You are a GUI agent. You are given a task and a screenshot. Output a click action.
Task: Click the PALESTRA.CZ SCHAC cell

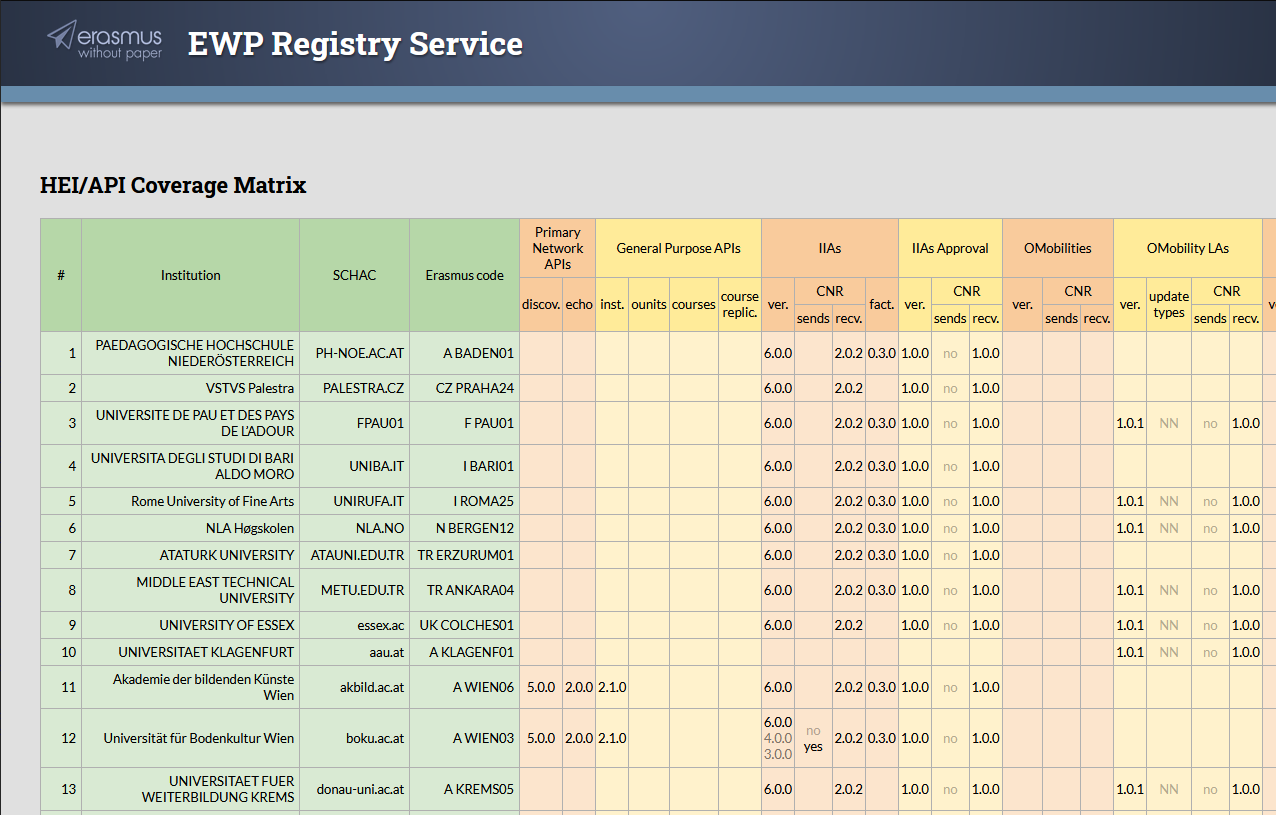tap(354, 388)
